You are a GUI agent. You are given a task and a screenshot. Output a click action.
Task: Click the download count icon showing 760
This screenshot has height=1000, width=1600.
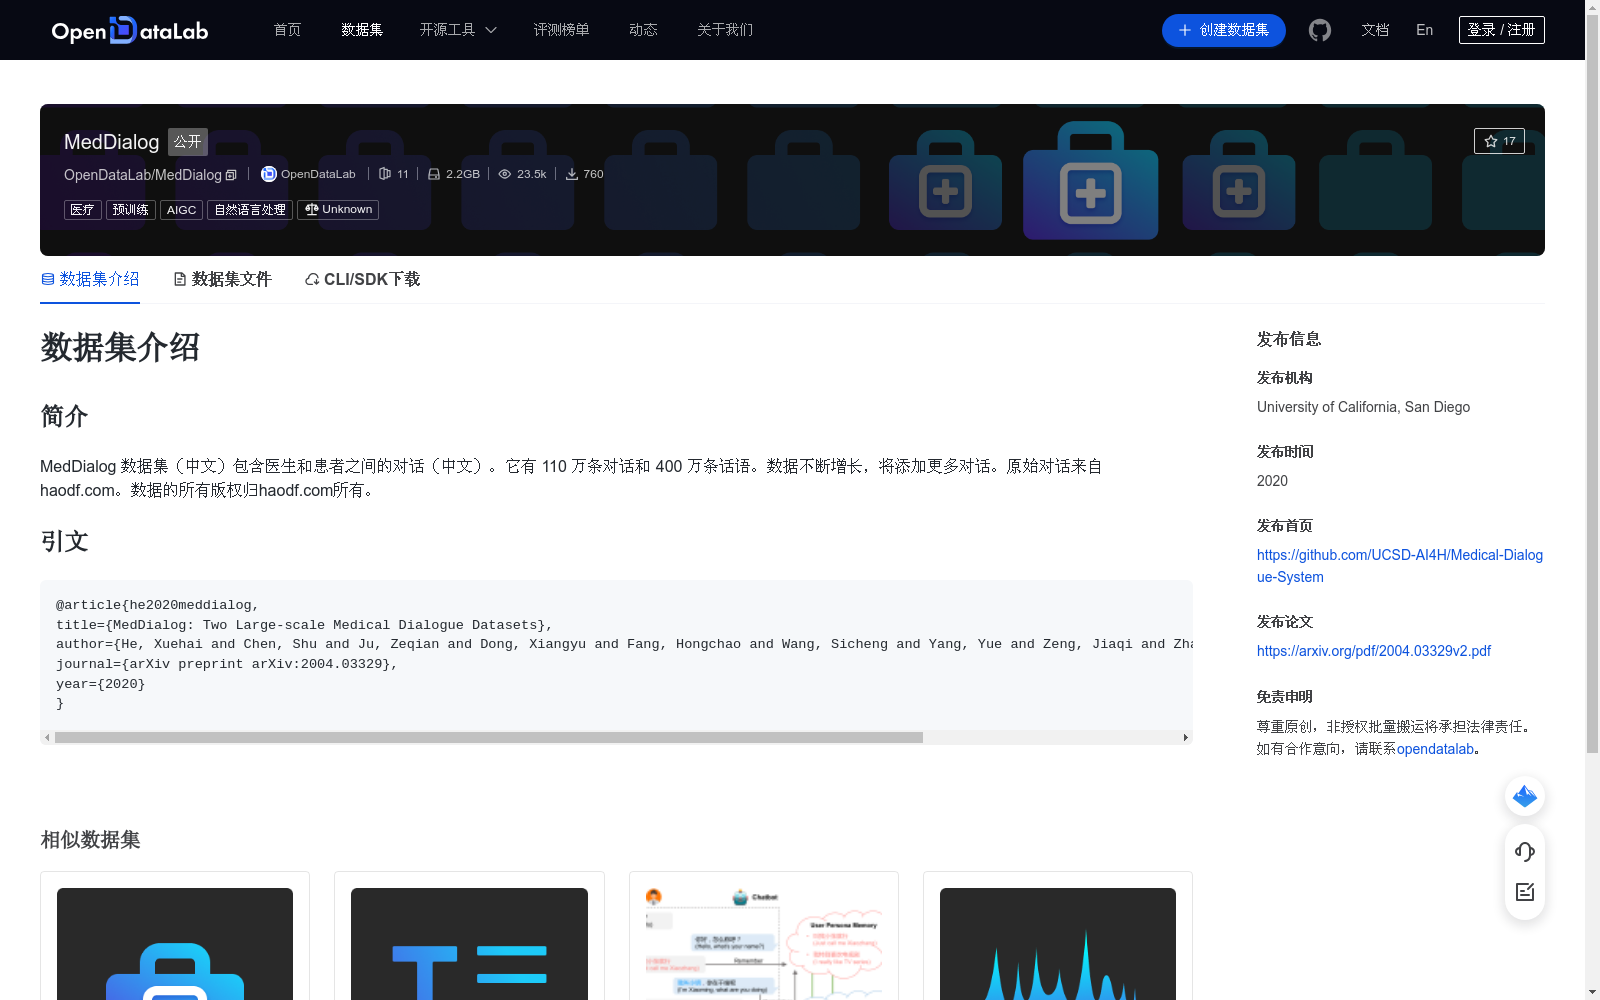572,174
